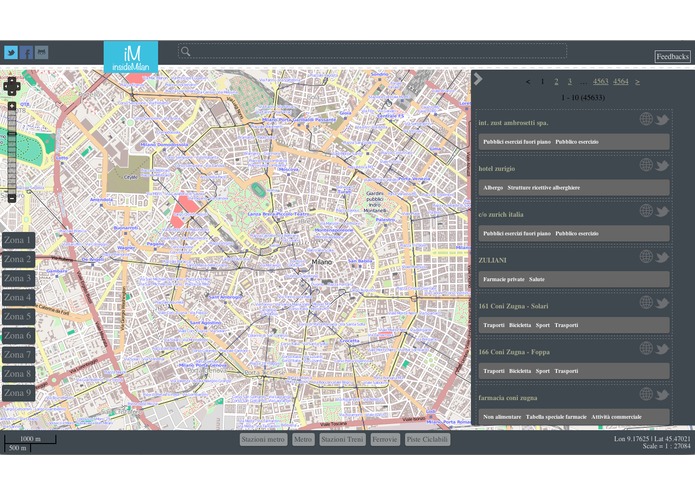Click the Farmacie private tag under ZULIANI
Image resolution: width=695 pixels, height=494 pixels.
pos(504,280)
